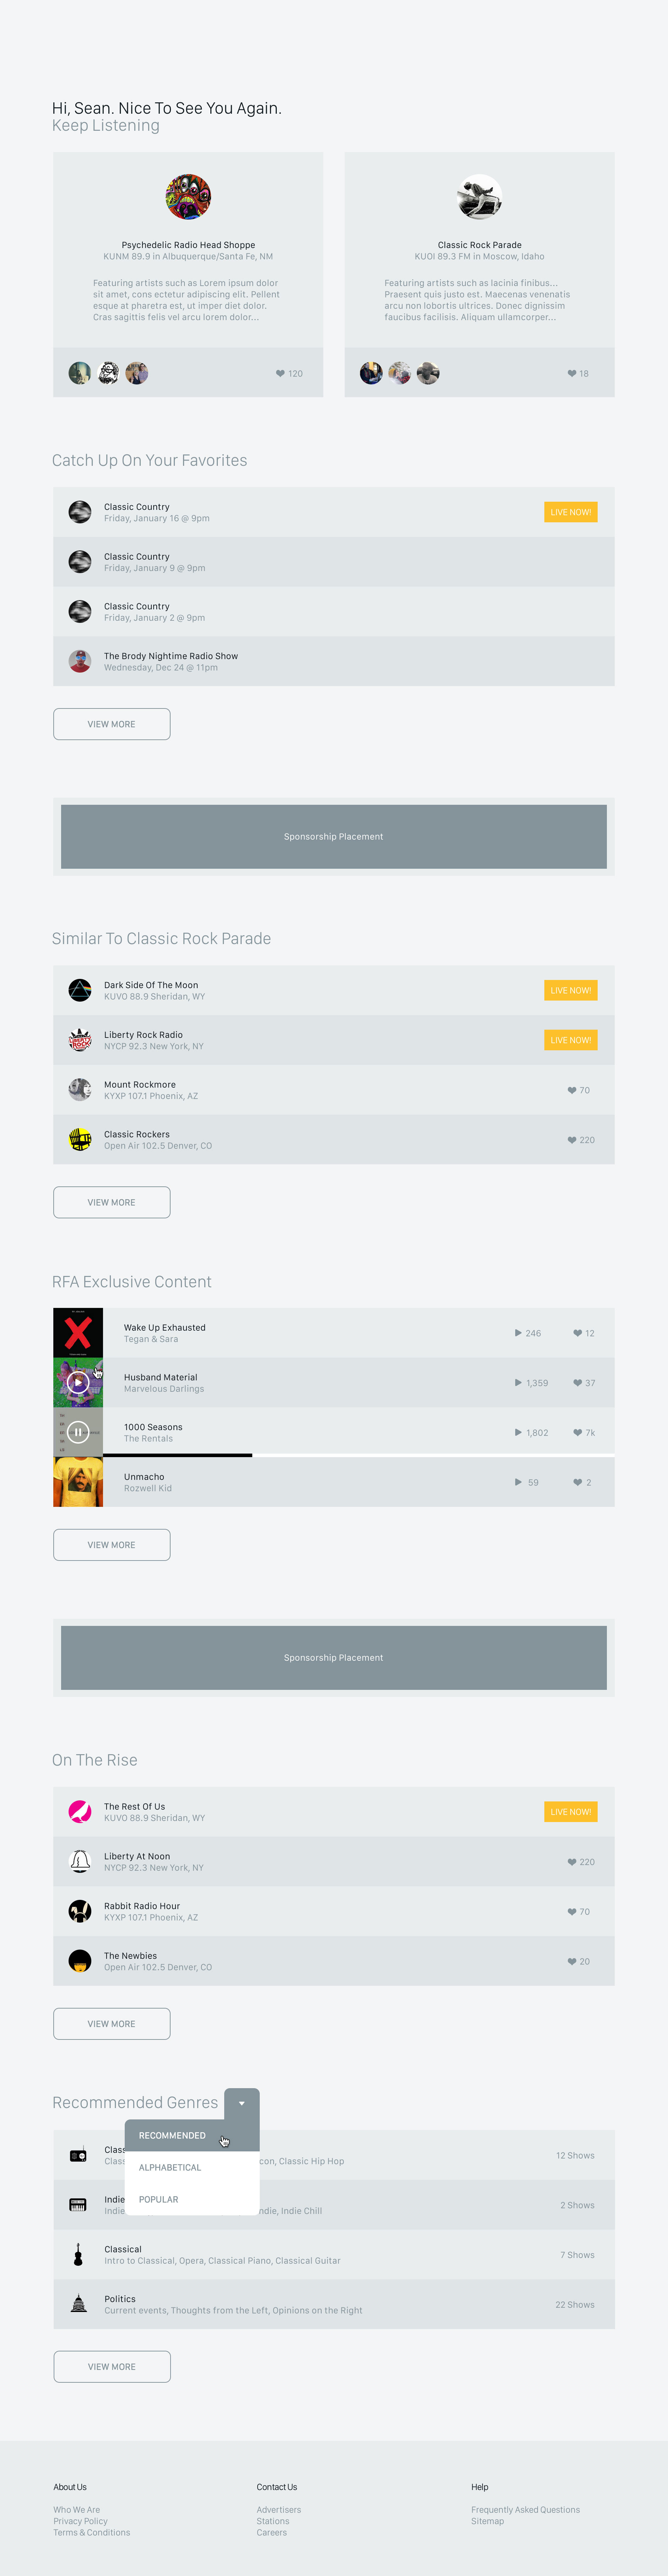Open the Wake Up Exhausted album thumbnail
Viewport: 668px width, 2576px height.
point(78,1332)
